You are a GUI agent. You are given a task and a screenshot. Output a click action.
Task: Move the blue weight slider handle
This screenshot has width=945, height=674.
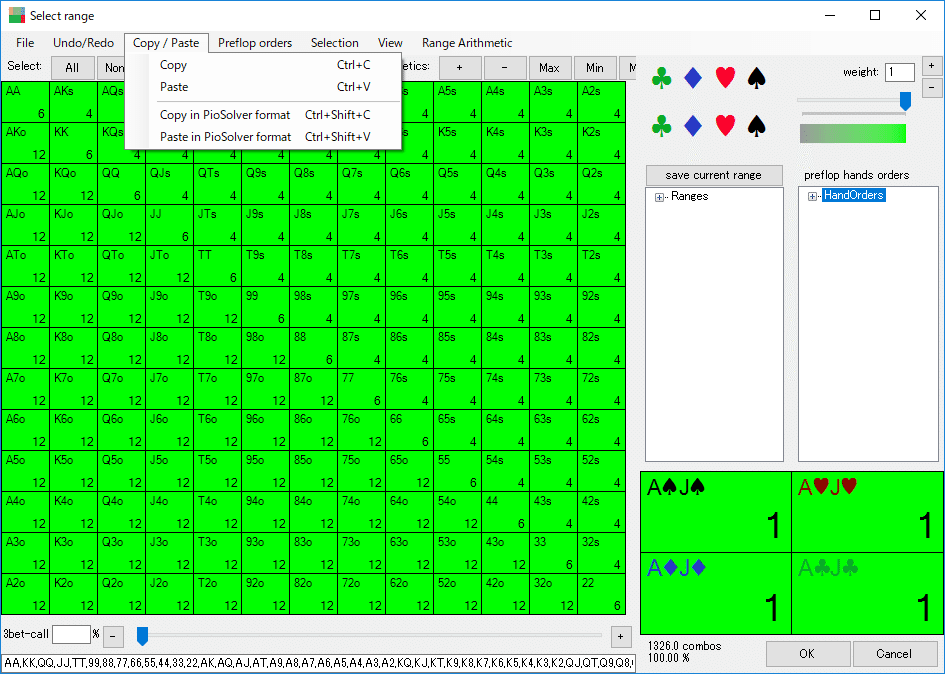point(905,101)
